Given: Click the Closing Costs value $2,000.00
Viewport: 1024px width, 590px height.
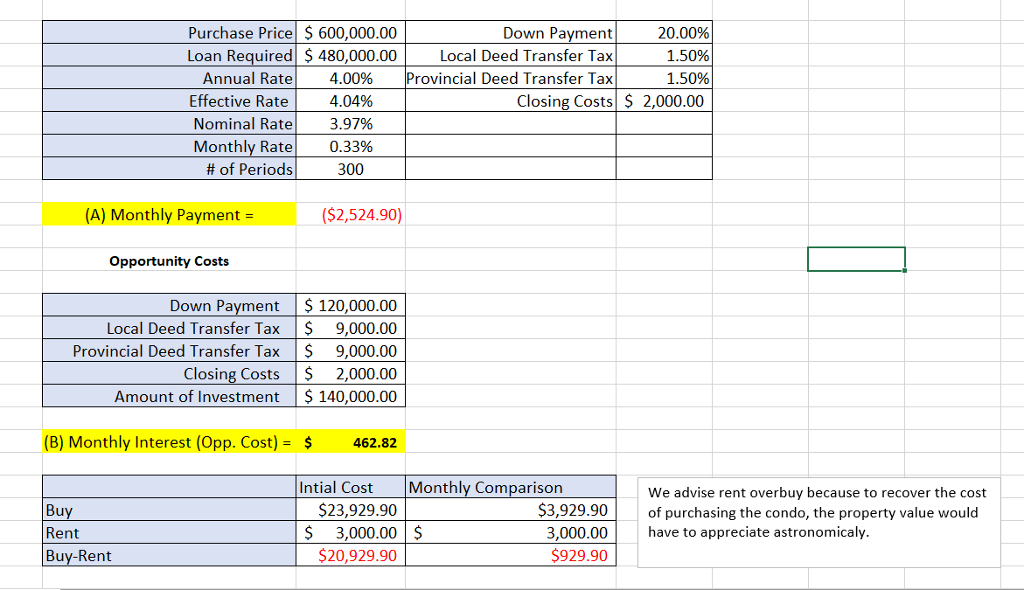Looking at the screenshot, I should point(664,101).
